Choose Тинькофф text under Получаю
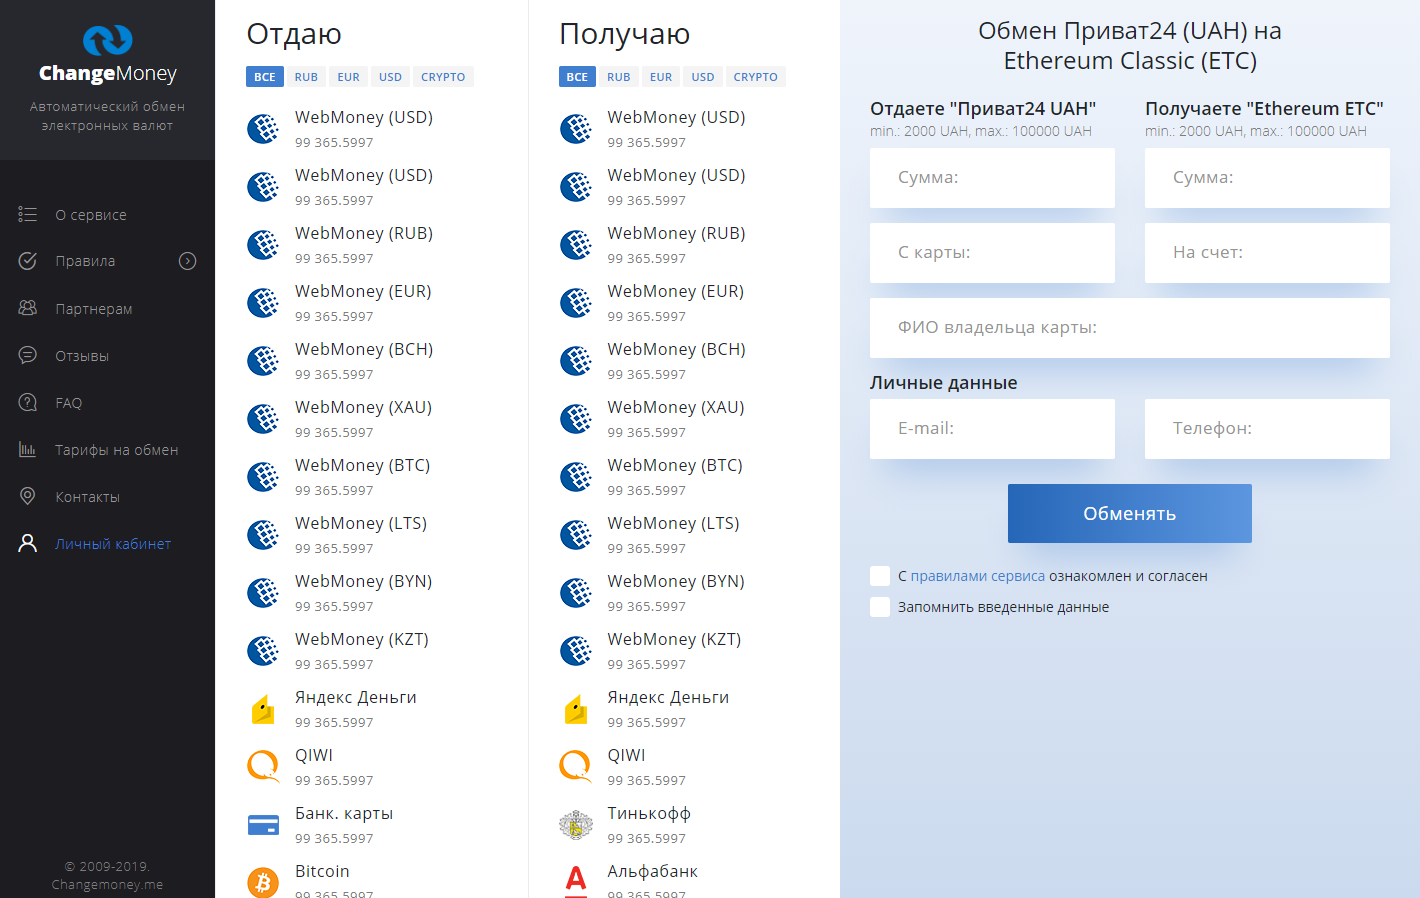This screenshot has height=898, width=1420. 649,814
